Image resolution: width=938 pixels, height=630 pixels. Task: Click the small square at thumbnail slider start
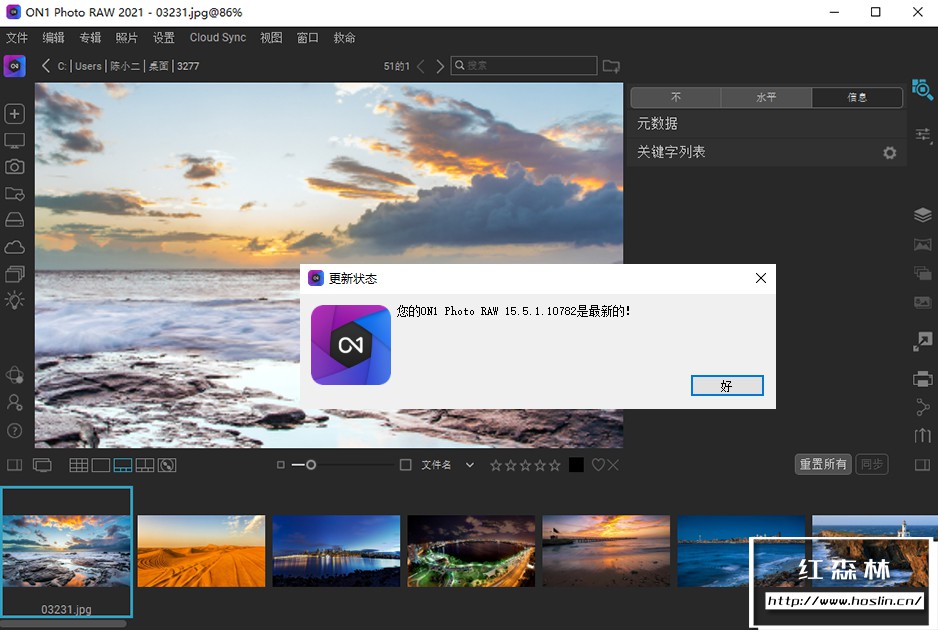pyautogui.click(x=281, y=465)
